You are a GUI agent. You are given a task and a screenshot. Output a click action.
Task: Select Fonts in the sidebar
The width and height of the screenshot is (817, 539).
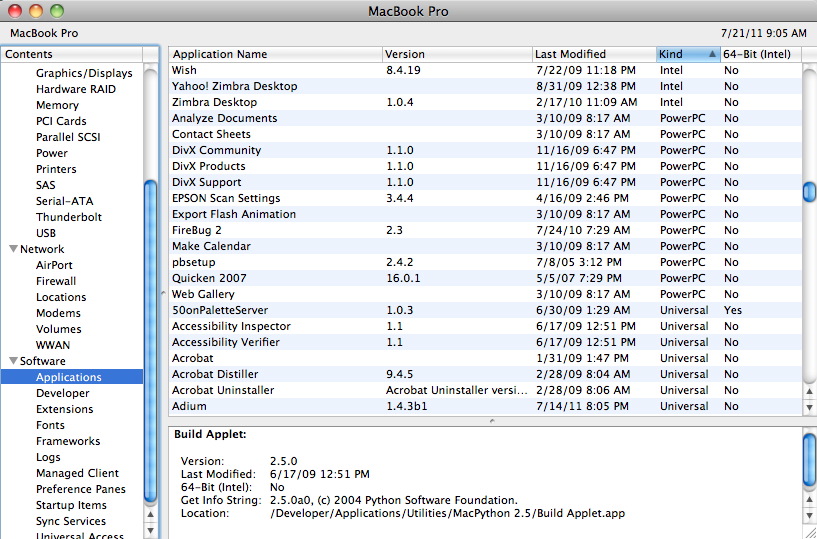(50, 425)
